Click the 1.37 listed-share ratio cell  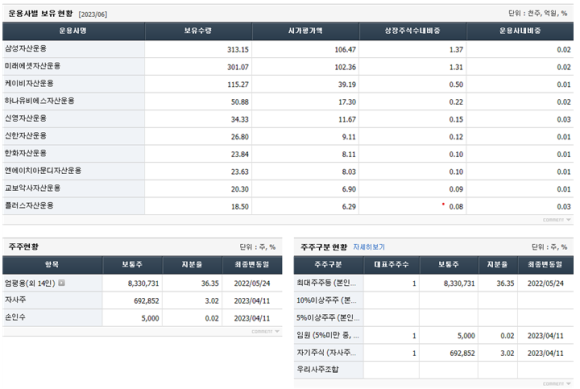point(456,50)
